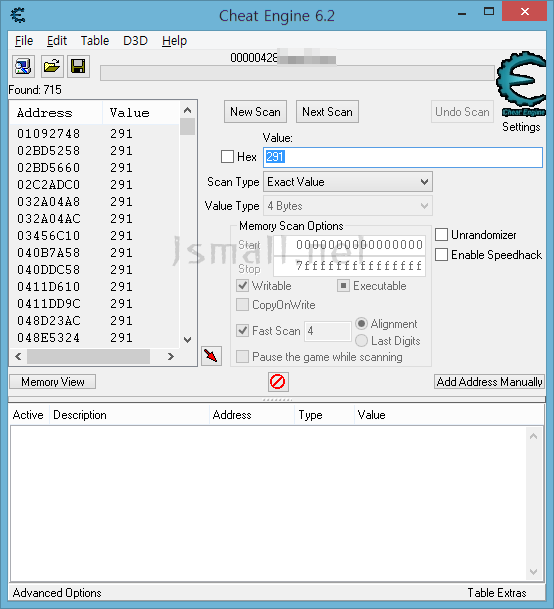Select the Alignment radio button
This screenshot has width=554, height=609.
(x=361, y=324)
